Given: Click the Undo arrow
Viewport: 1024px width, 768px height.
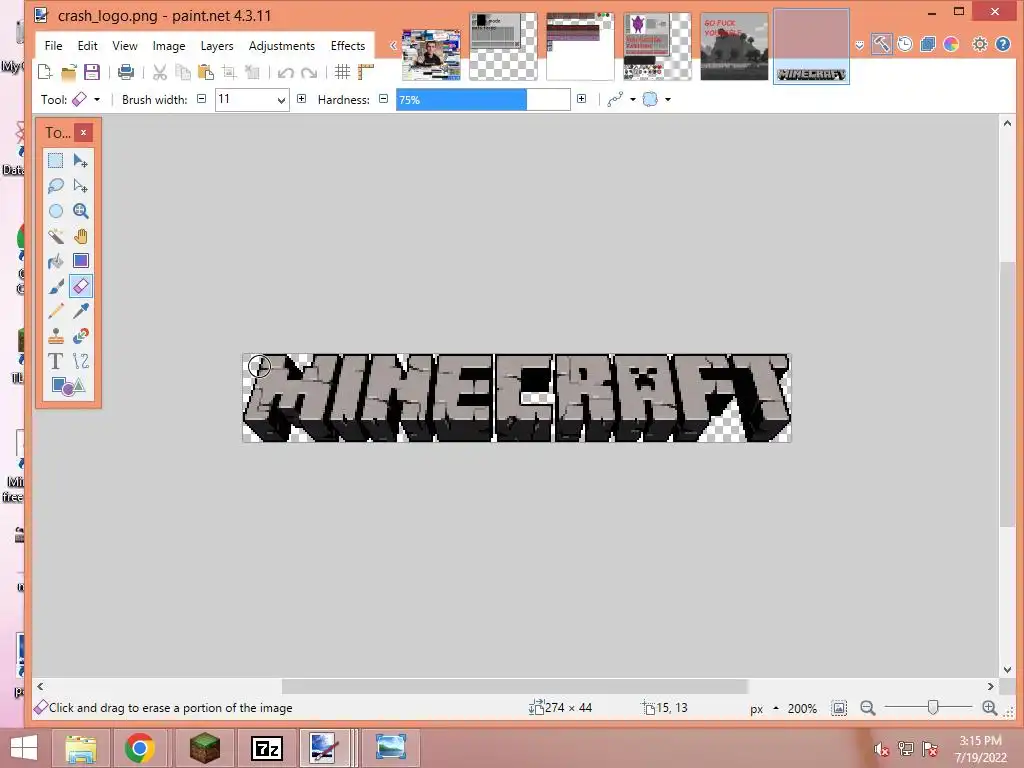Looking at the screenshot, I should (x=285, y=72).
